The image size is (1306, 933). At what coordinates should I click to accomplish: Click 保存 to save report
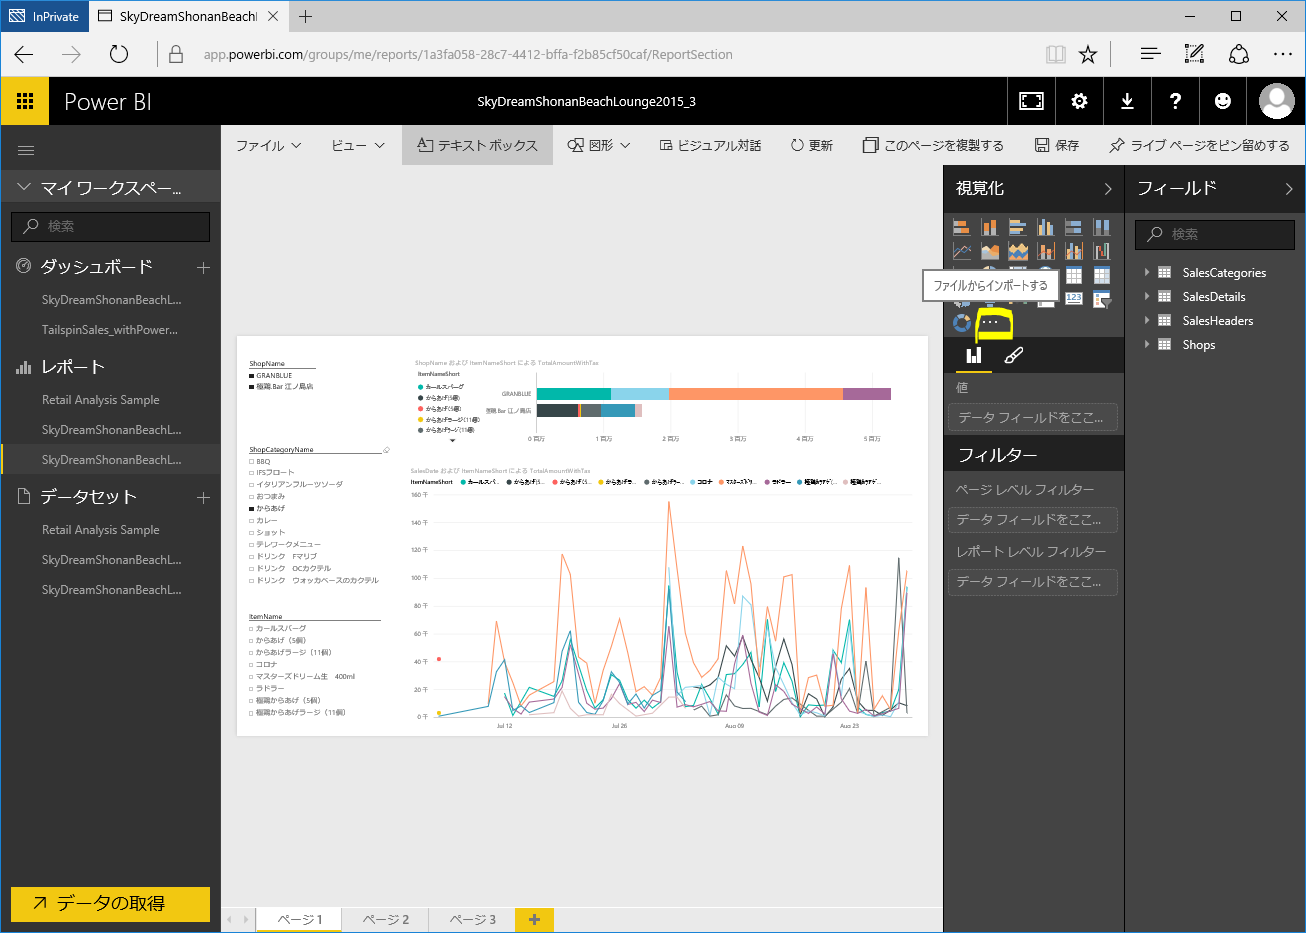[x=1057, y=145]
